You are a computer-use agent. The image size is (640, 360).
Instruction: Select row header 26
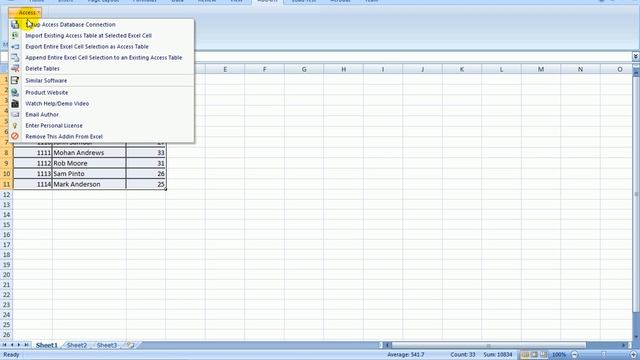click(7, 335)
